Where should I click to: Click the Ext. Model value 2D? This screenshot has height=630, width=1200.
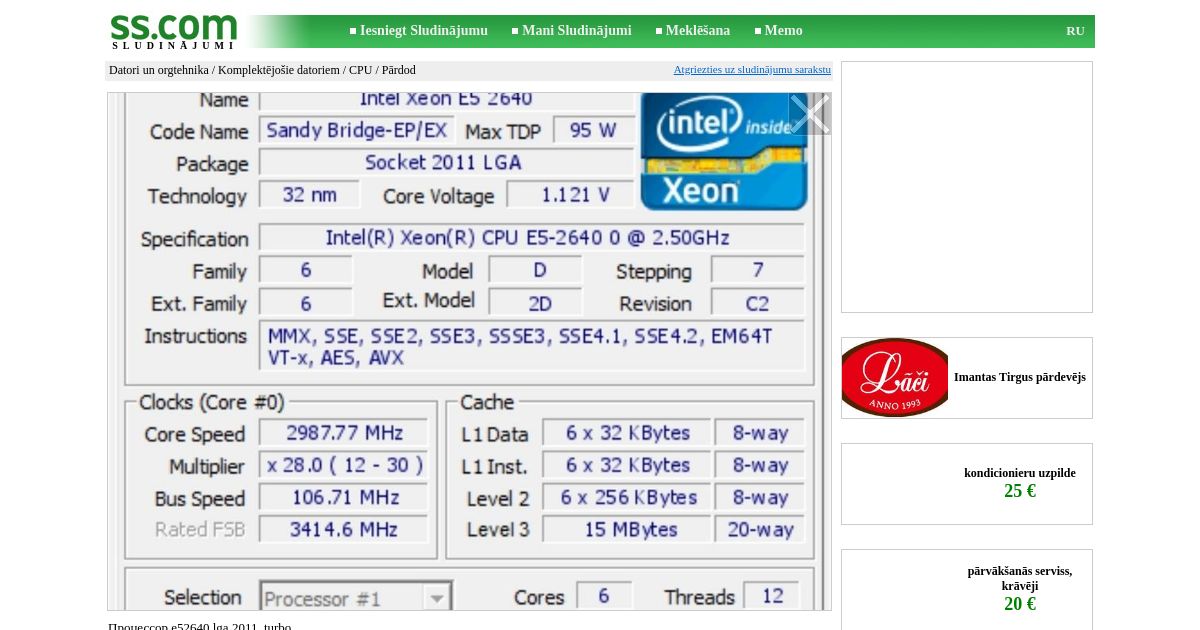click(x=536, y=303)
